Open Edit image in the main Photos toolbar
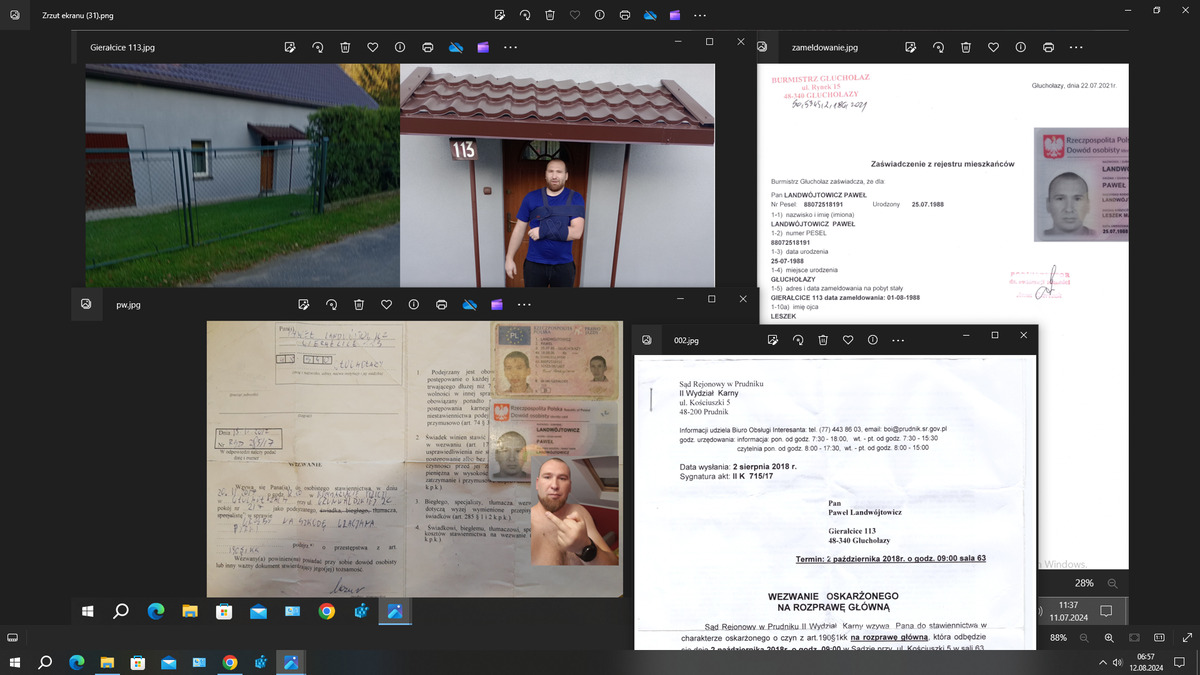Viewport: 1200px width, 675px height. point(499,15)
